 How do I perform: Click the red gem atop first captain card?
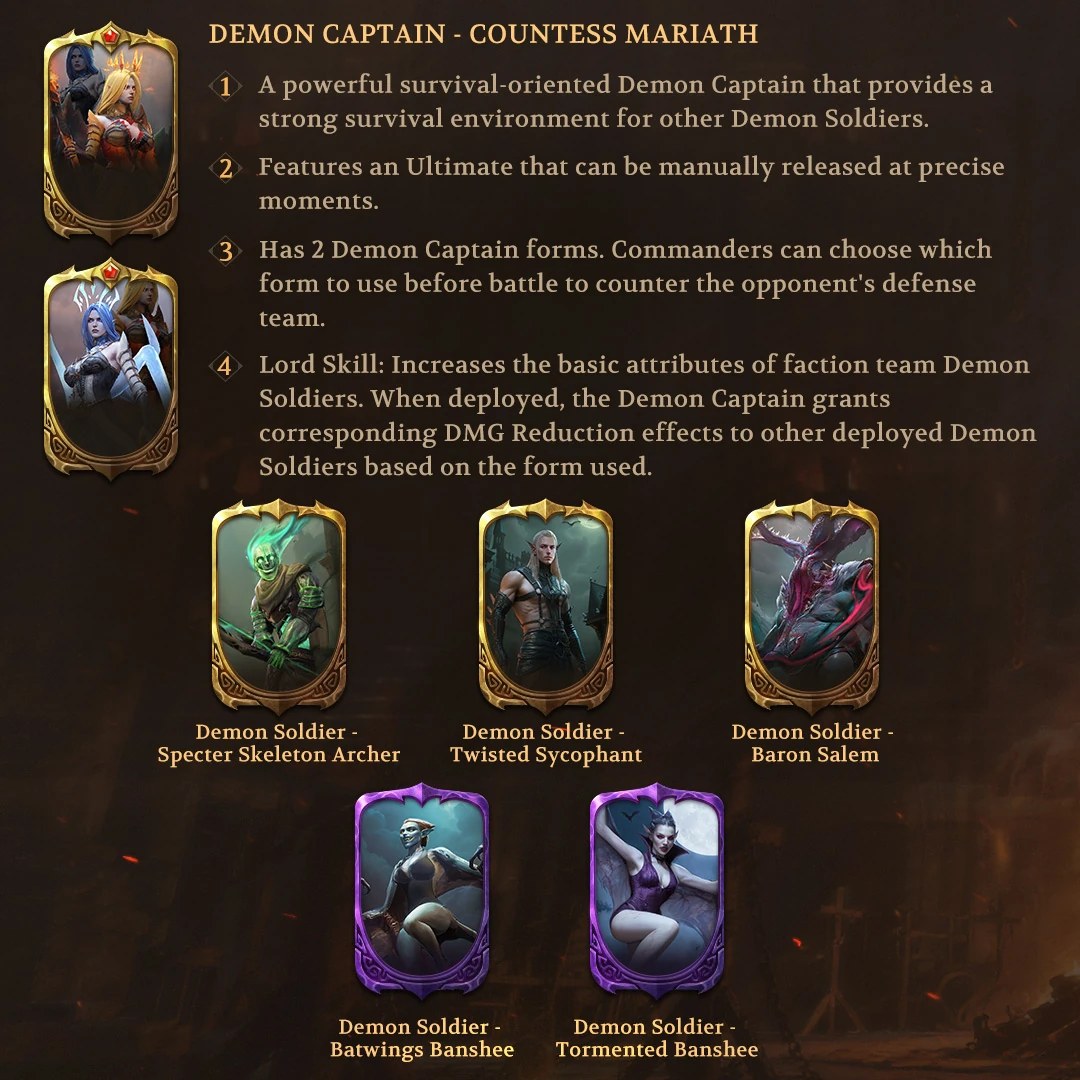click(x=110, y=35)
